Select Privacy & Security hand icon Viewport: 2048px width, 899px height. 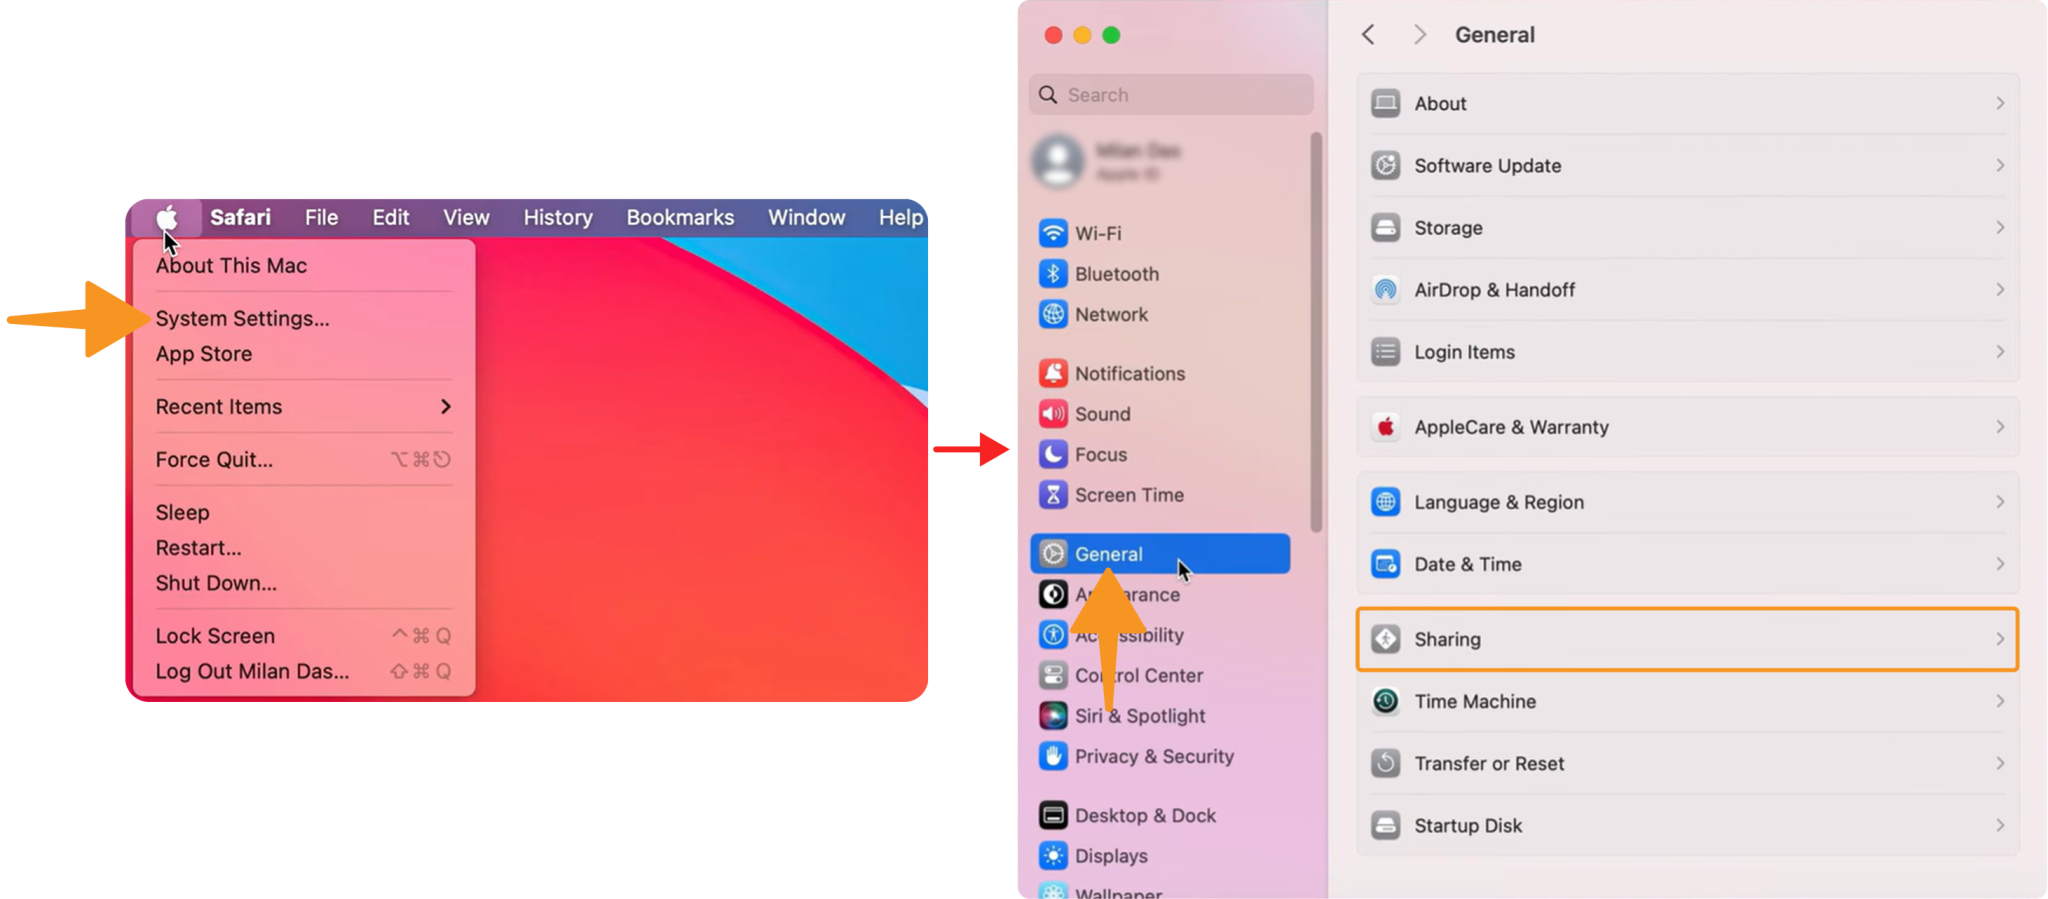(x=1053, y=756)
